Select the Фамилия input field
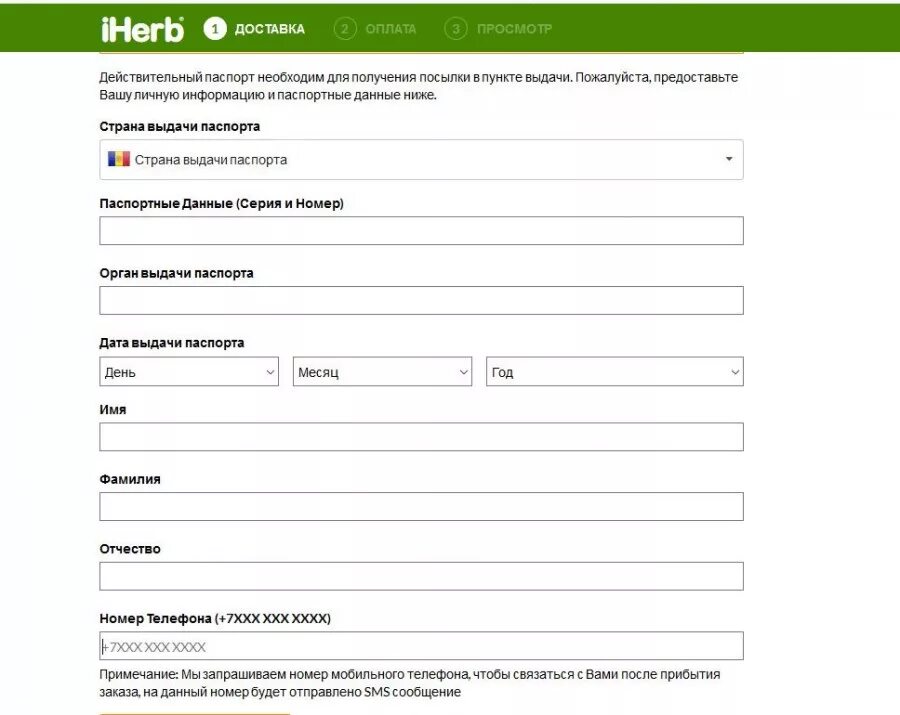The image size is (900, 715). click(421, 507)
